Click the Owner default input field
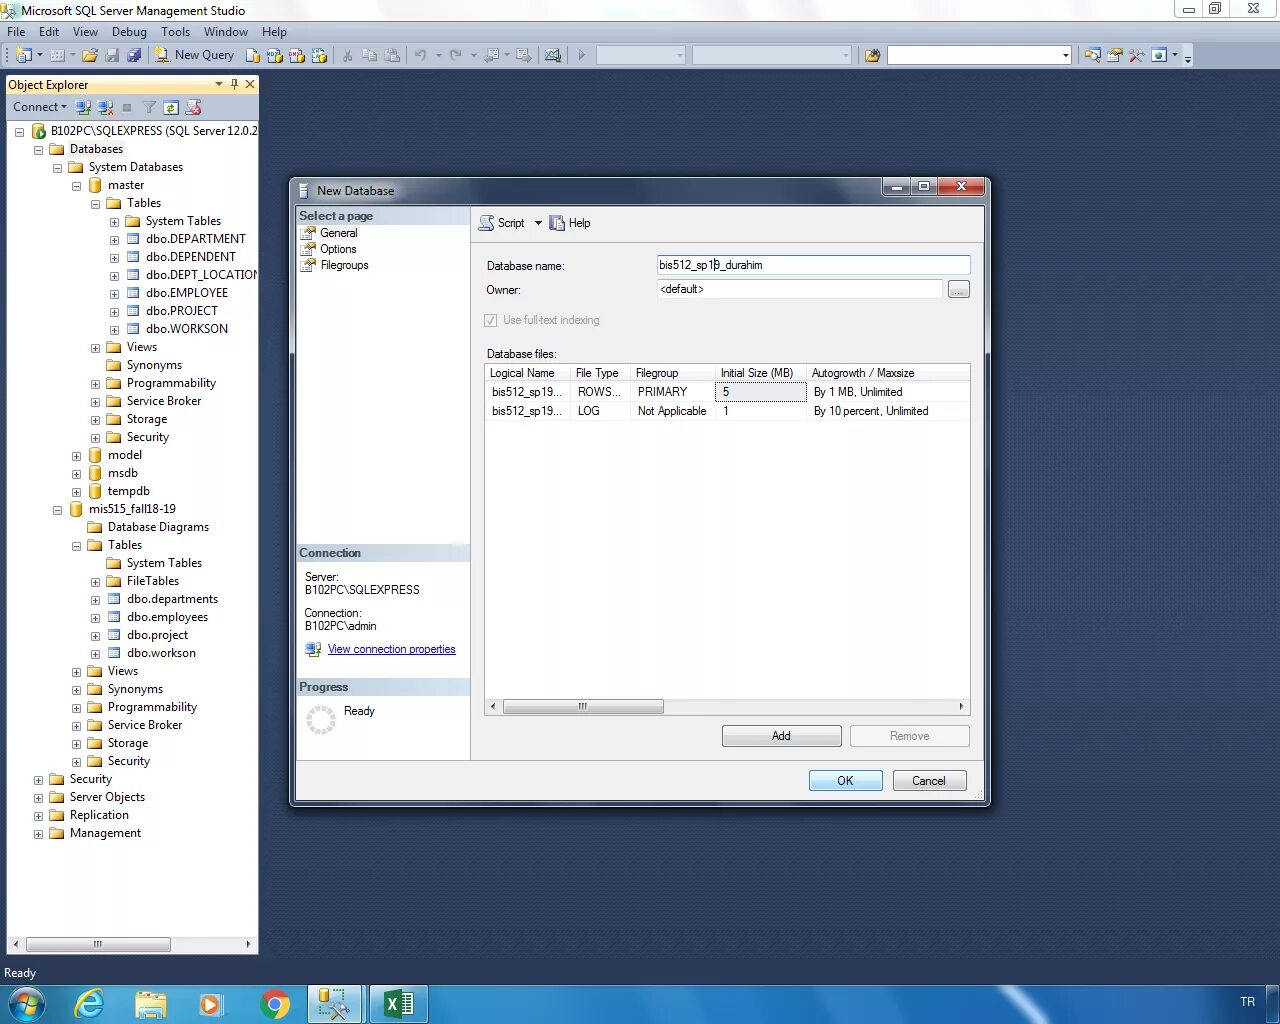This screenshot has width=1280, height=1024. [800, 289]
